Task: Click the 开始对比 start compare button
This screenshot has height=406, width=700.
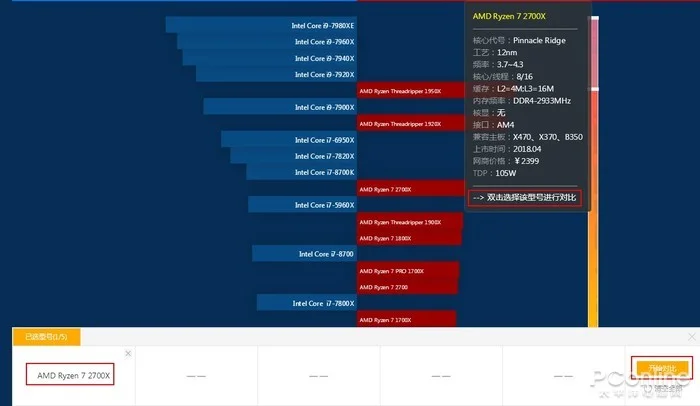Action: click(662, 368)
